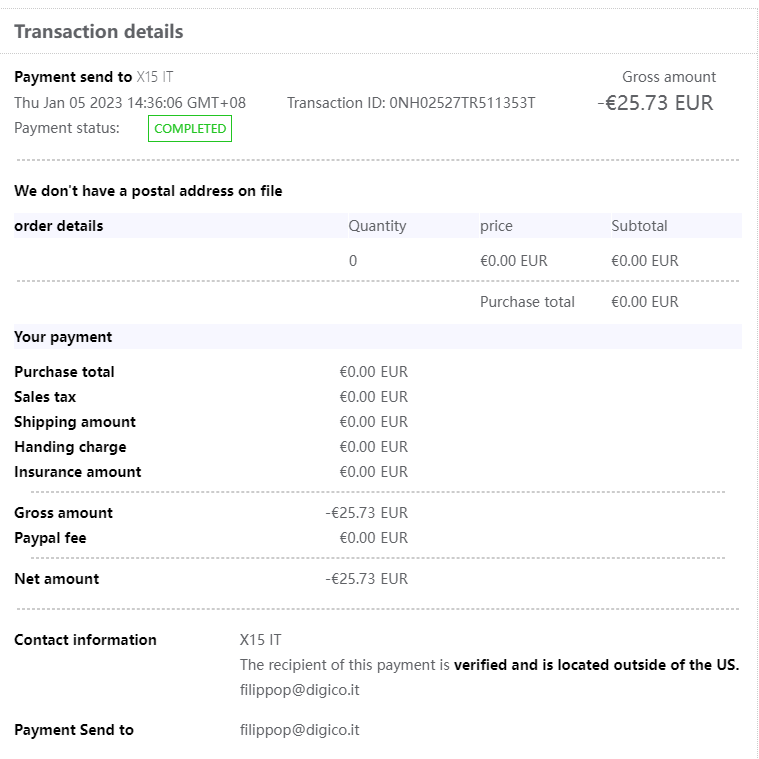Click the Shipping amount label
Viewport: 759px width, 759px height.
pyautogui.click(x=75, y=422)
